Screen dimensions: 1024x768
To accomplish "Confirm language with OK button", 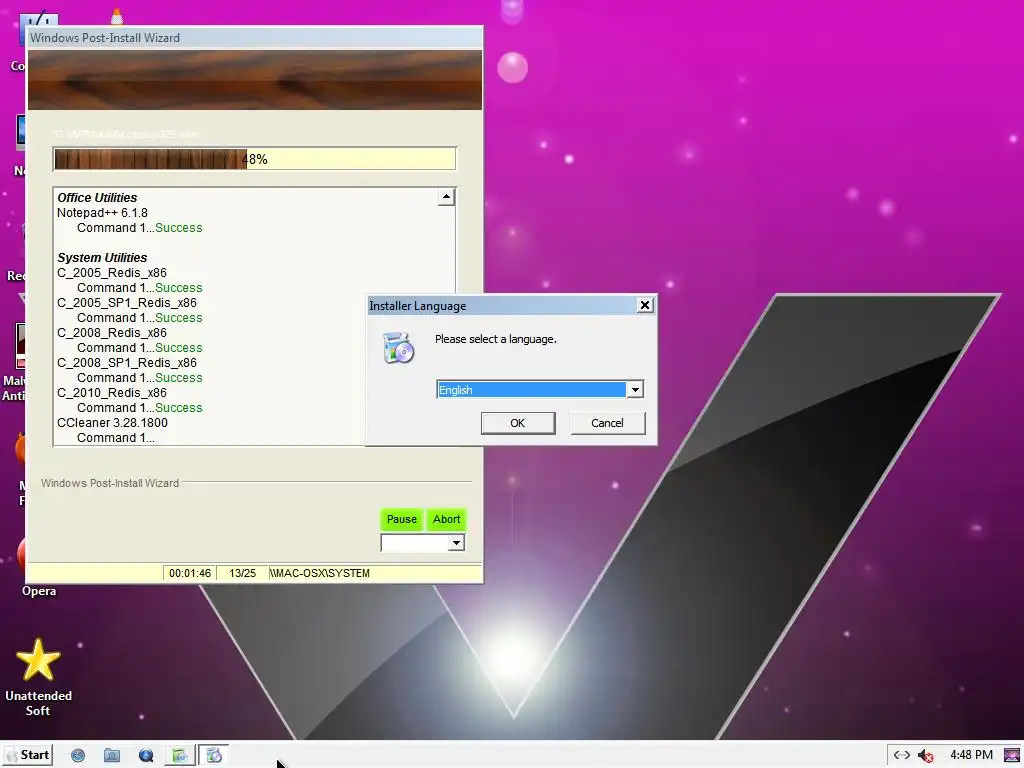I will tap(518, 423).
